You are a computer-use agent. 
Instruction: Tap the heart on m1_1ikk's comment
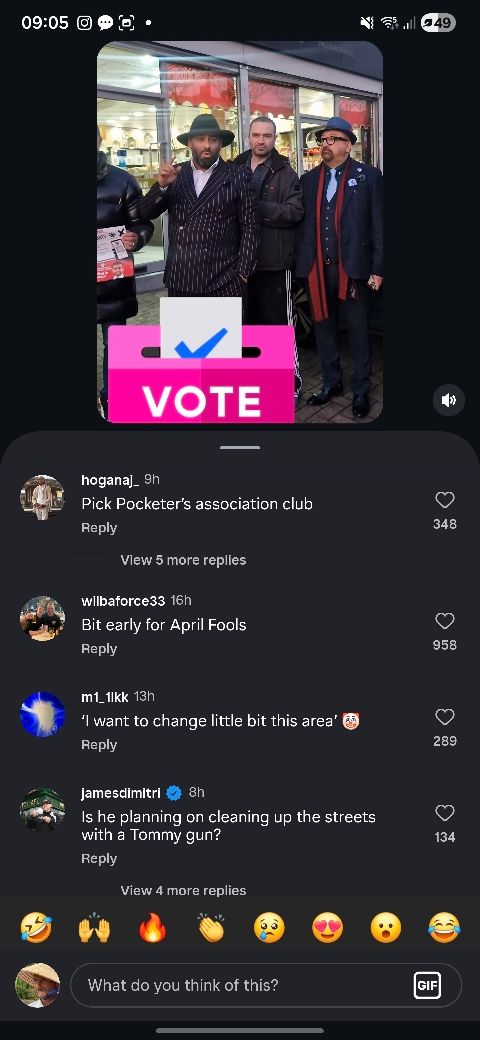(x=444, y=717)
